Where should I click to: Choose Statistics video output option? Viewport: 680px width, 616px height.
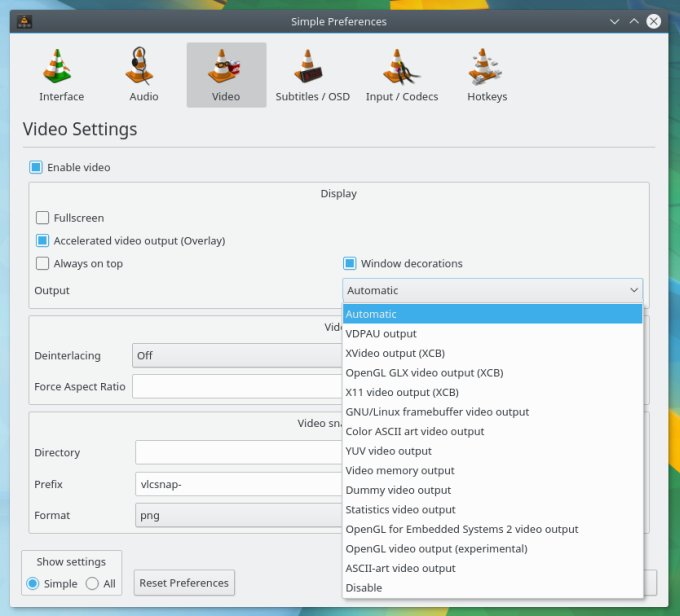tap(492, 509)
